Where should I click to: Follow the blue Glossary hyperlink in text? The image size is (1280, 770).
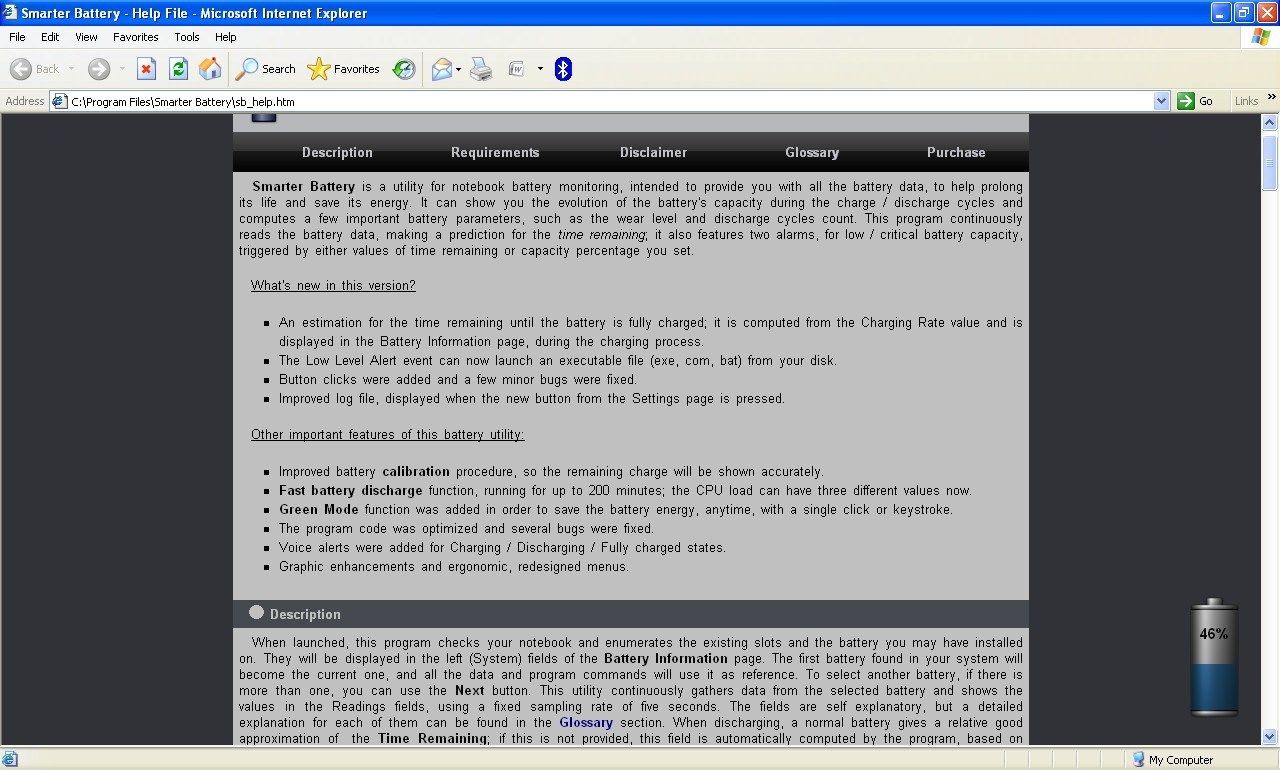pyautogui.click(x=586, y=722)
